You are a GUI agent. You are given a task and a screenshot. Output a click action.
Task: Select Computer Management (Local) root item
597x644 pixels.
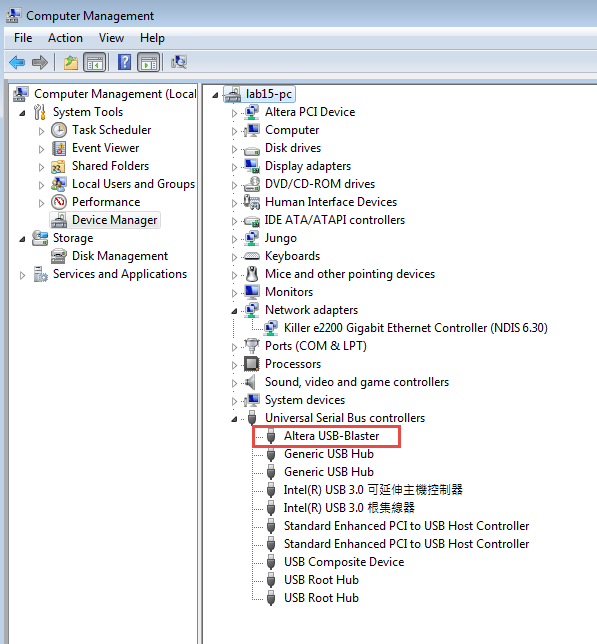point(115,94)
